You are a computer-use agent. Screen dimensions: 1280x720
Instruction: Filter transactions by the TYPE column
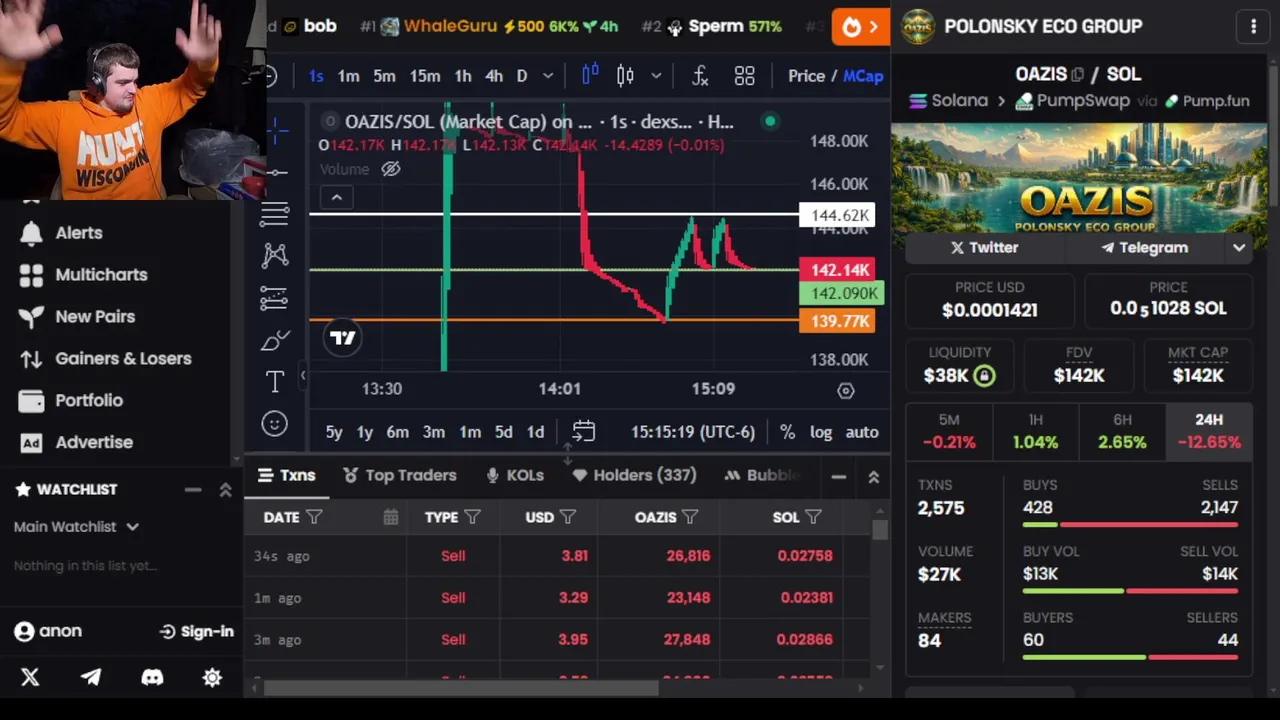472,517
